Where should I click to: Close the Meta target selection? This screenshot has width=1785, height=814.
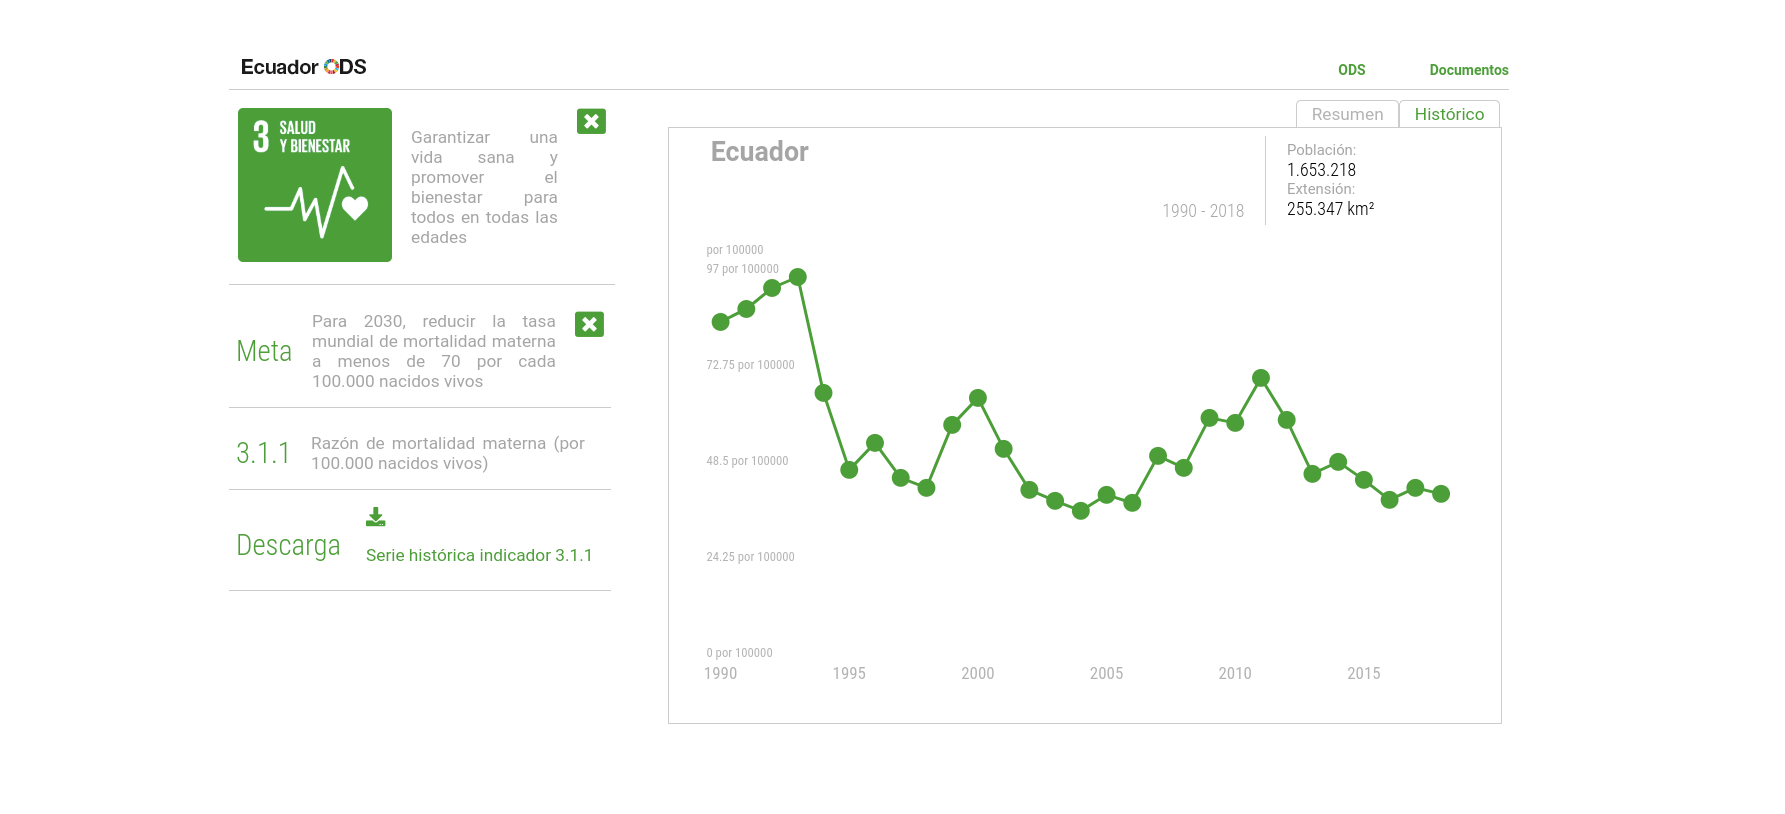589,324
